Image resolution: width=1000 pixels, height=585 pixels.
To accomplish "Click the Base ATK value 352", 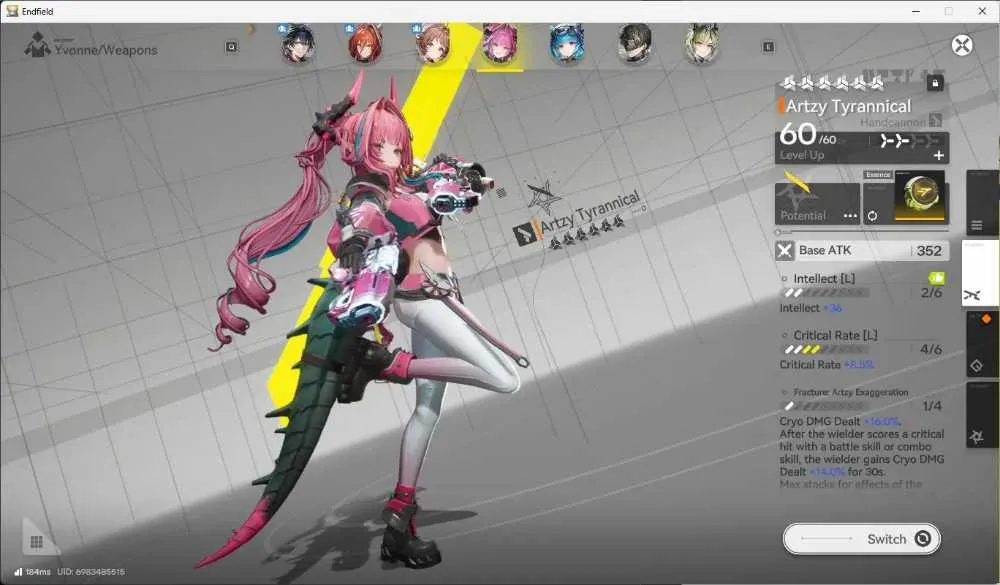I will [x=929, y=251].
